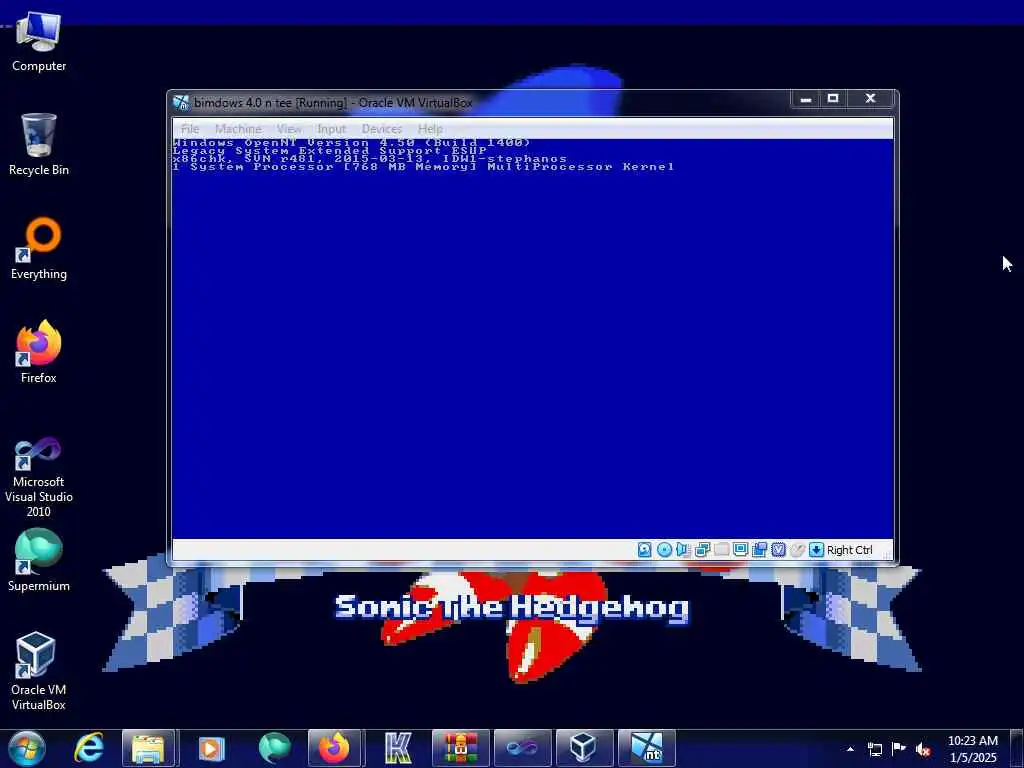This screenshot has width=1024, height=768.
Task: Select the Computer desktop icon
Action: (39, 41)
